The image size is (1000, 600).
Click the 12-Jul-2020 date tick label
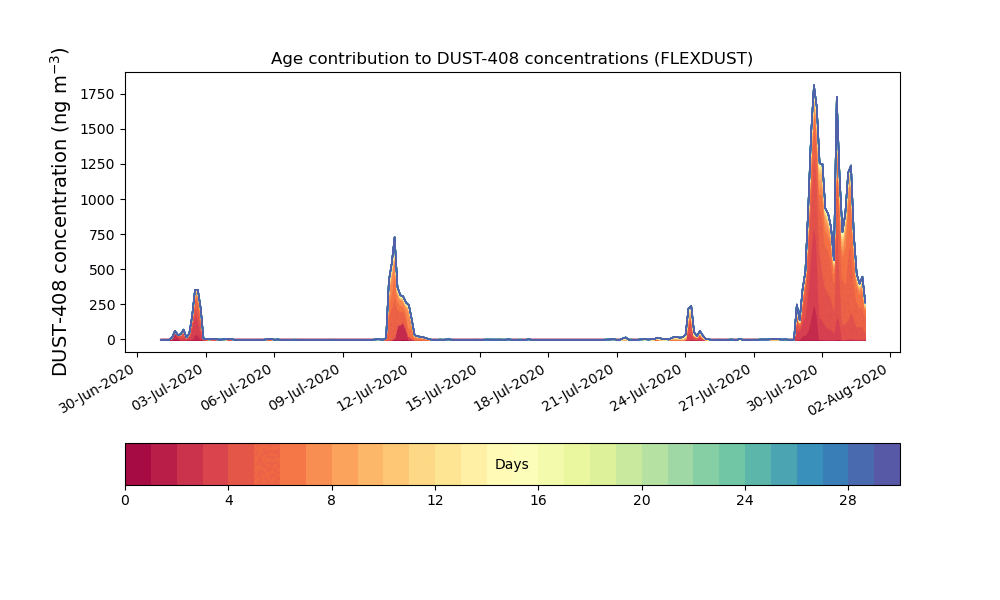373,388
